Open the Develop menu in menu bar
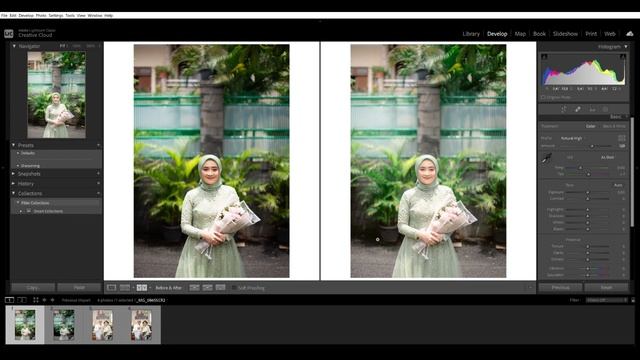This screenshot has height=360, width=640. coord(26,15)
